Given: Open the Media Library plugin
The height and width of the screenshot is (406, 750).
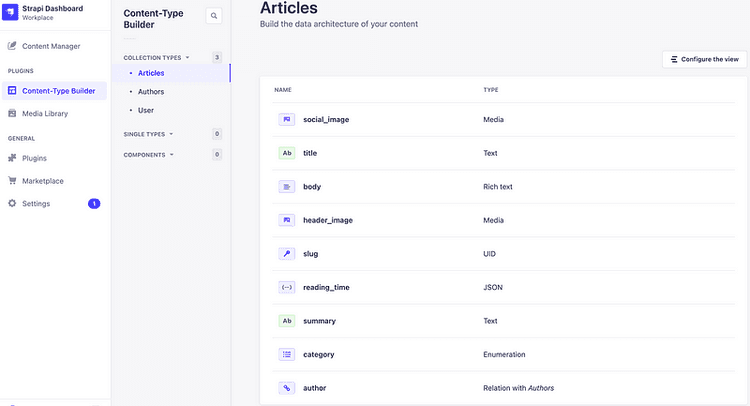Looking at the screenshot, I should pos(45,114).
